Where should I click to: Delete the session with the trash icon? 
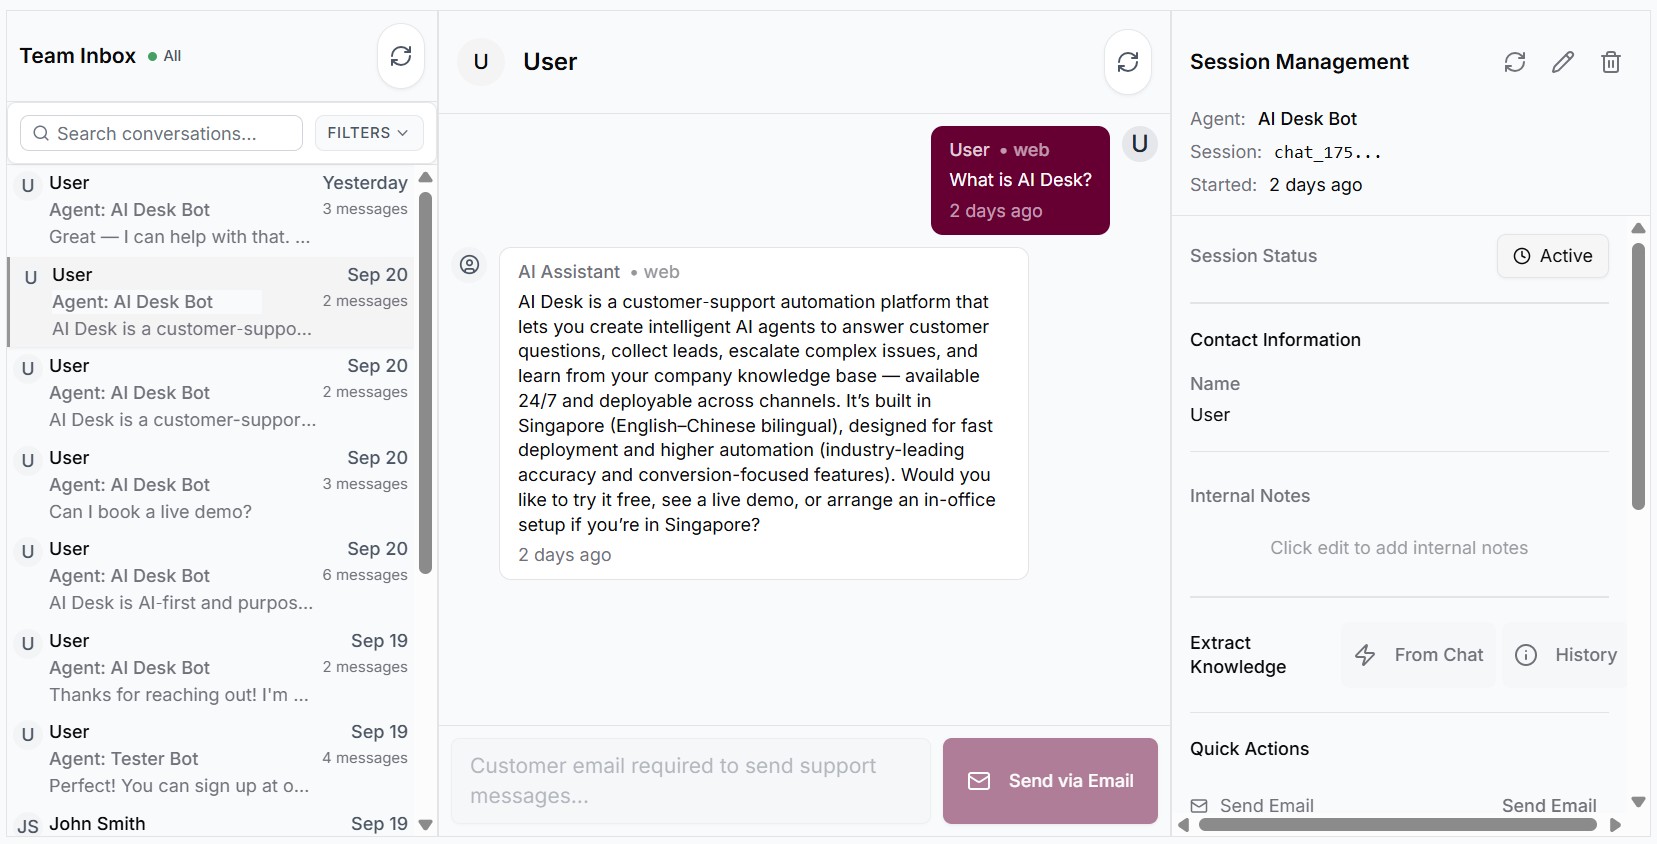click(1609, 62)
